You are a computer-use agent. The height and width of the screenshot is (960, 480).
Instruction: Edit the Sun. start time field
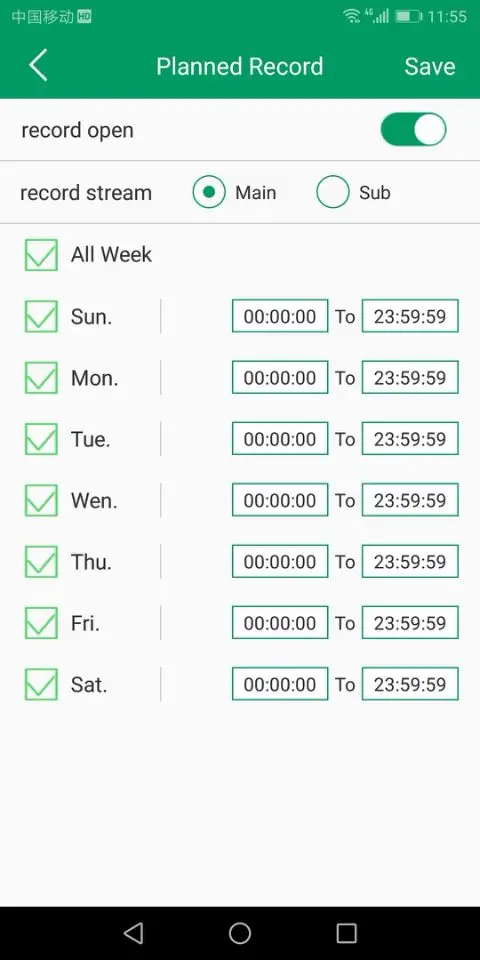coord(280,316)
